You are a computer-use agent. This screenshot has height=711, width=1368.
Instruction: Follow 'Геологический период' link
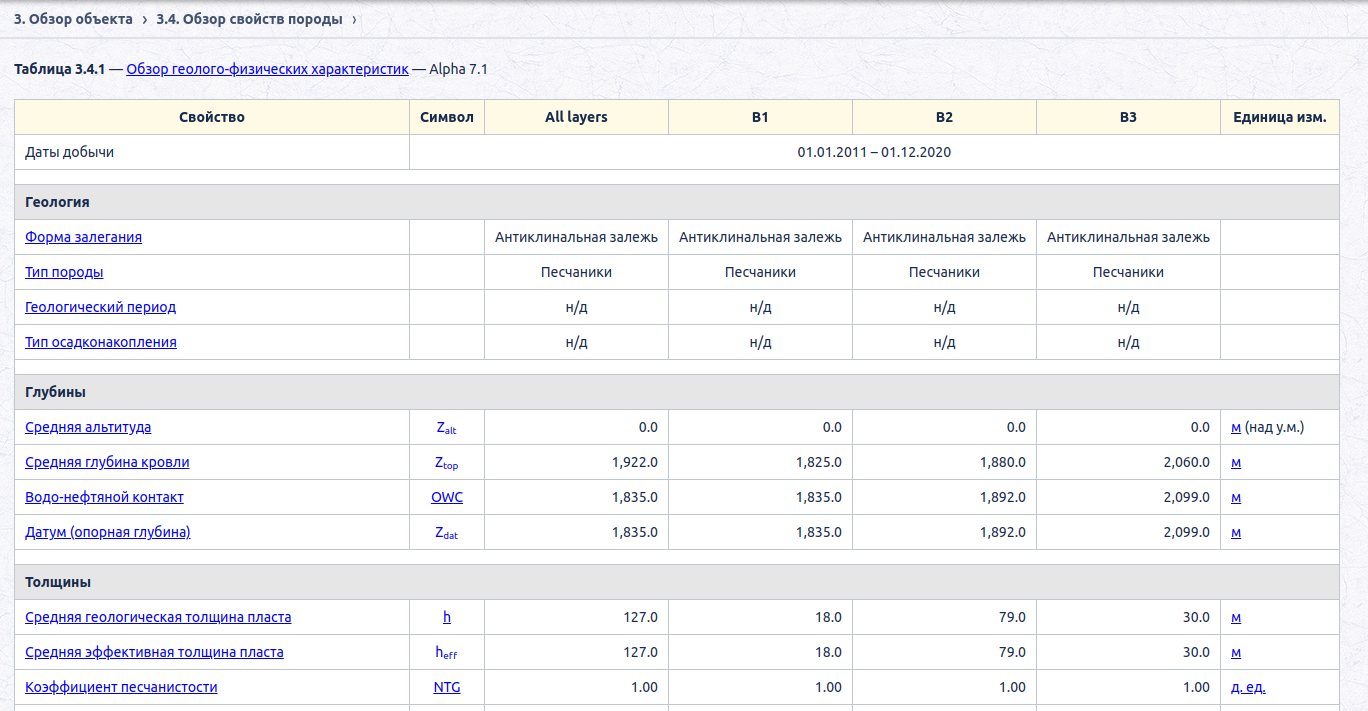[100, 307]
